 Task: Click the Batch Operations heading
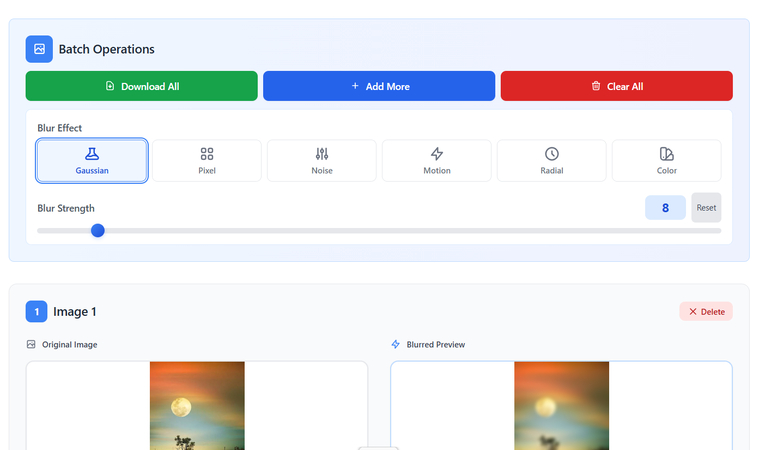pyautogui.click(x=106, y=49)
